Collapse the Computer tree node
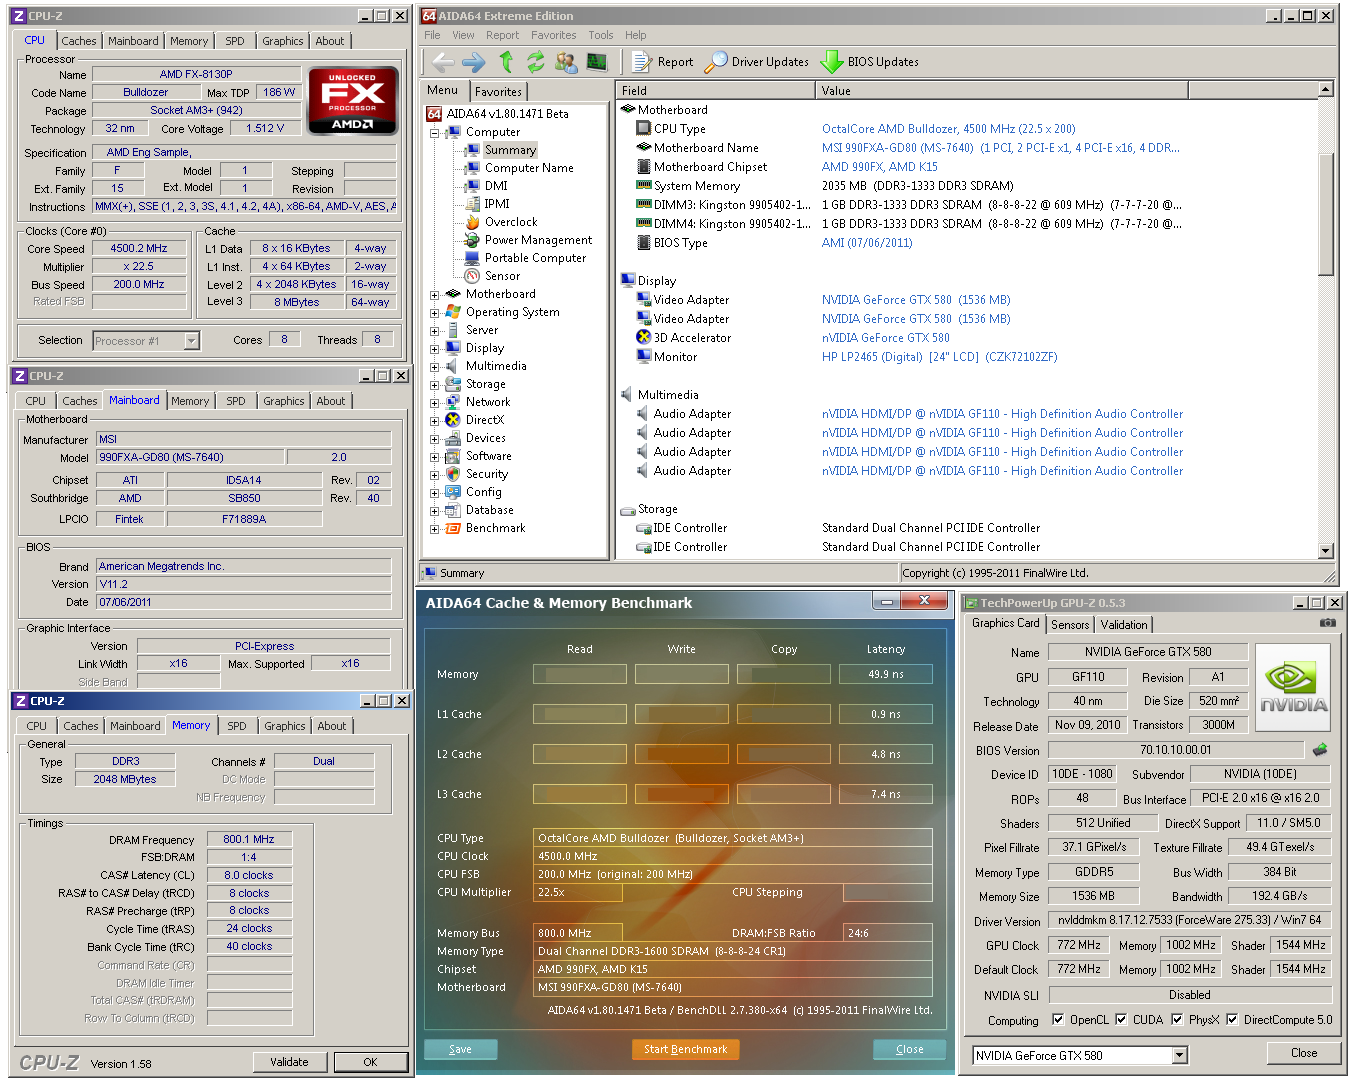Screen dimensions: 1357x1084 [435, 133]
